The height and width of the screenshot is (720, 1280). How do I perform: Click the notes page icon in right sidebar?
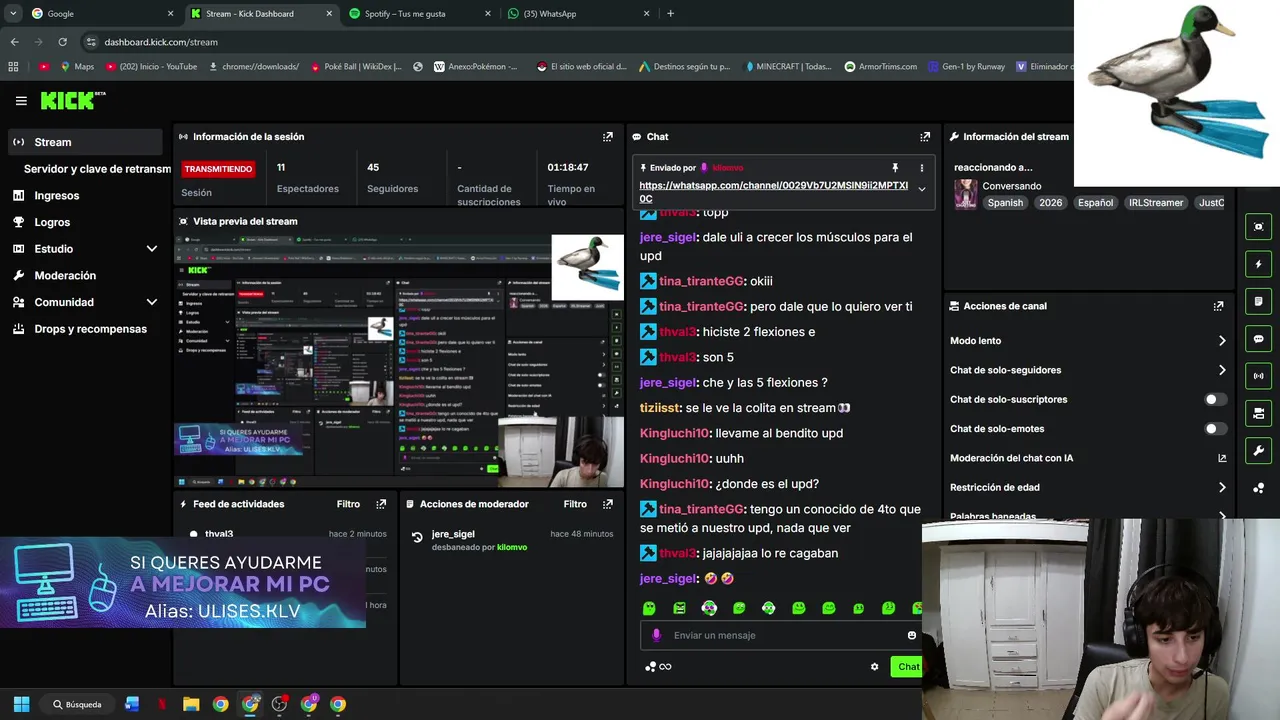[1258, 301]
